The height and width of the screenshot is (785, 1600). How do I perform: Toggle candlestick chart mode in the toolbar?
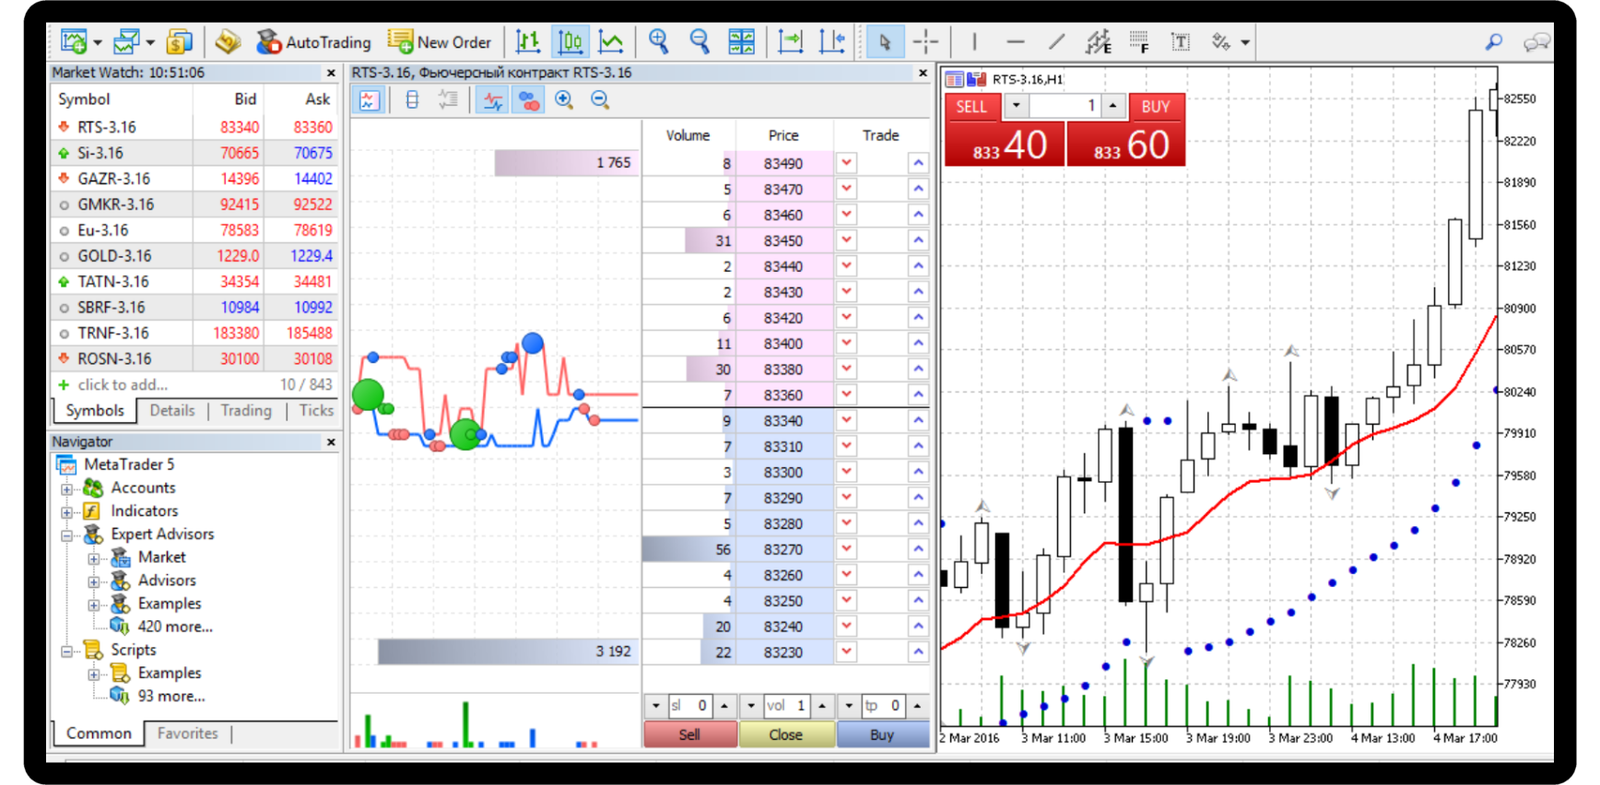[x=570, y=42]
